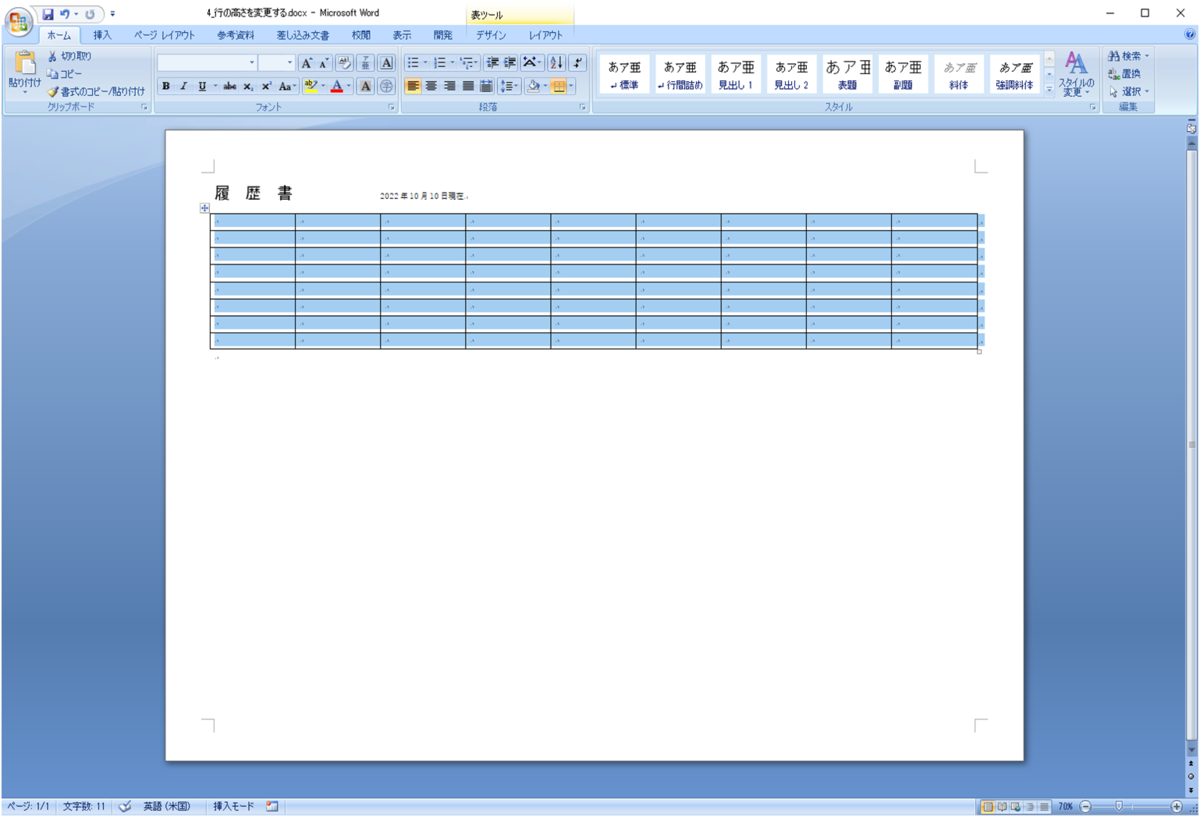The image size is (1200, 817).
Task: Open Change Styles (スタイルの変更) dropdown
Action: 1076,74
